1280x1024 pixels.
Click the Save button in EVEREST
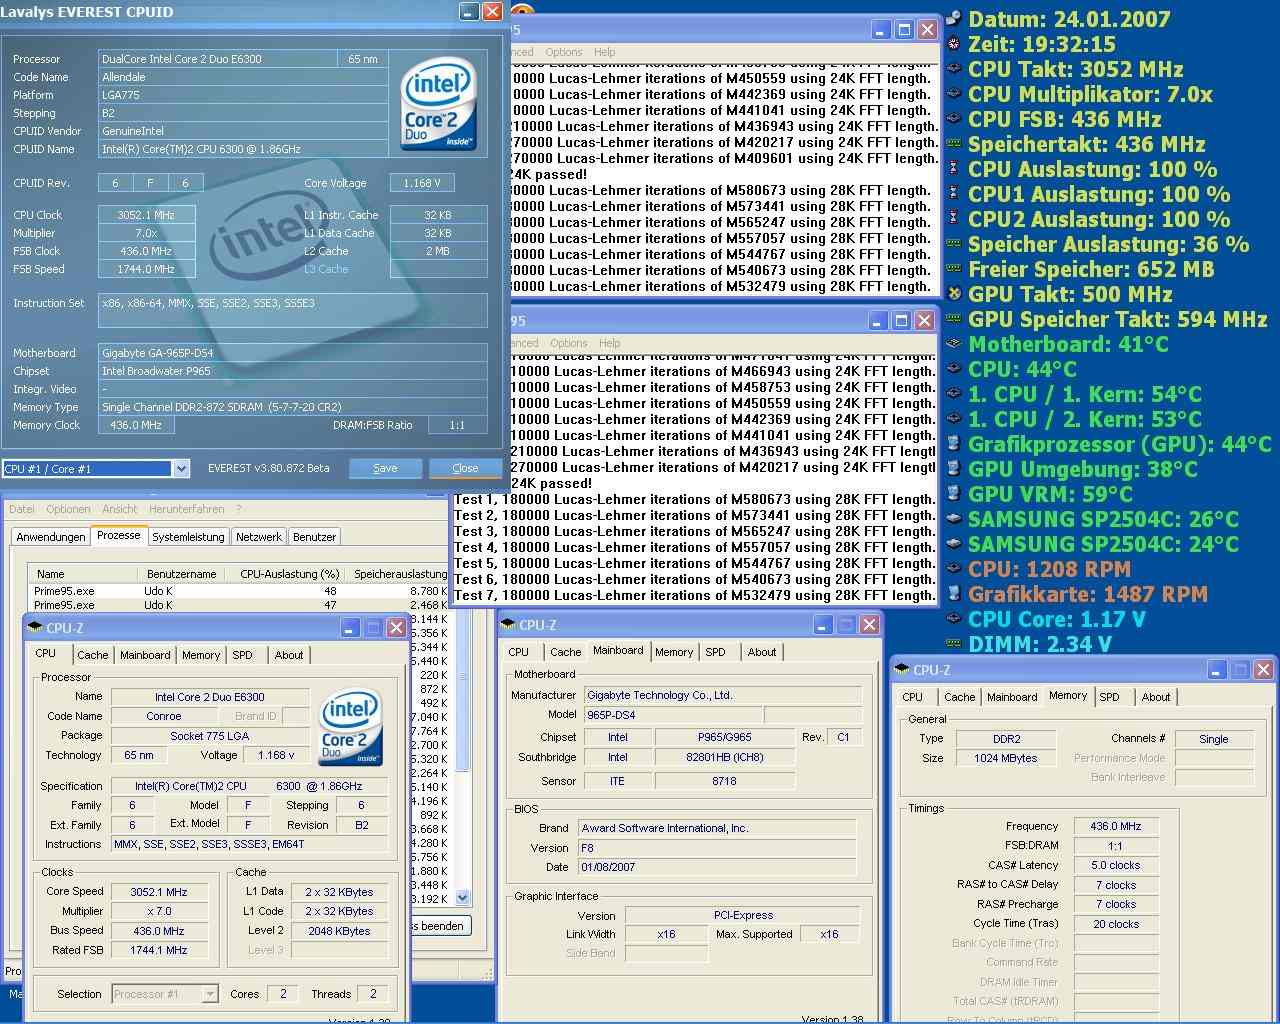(385, 468)
